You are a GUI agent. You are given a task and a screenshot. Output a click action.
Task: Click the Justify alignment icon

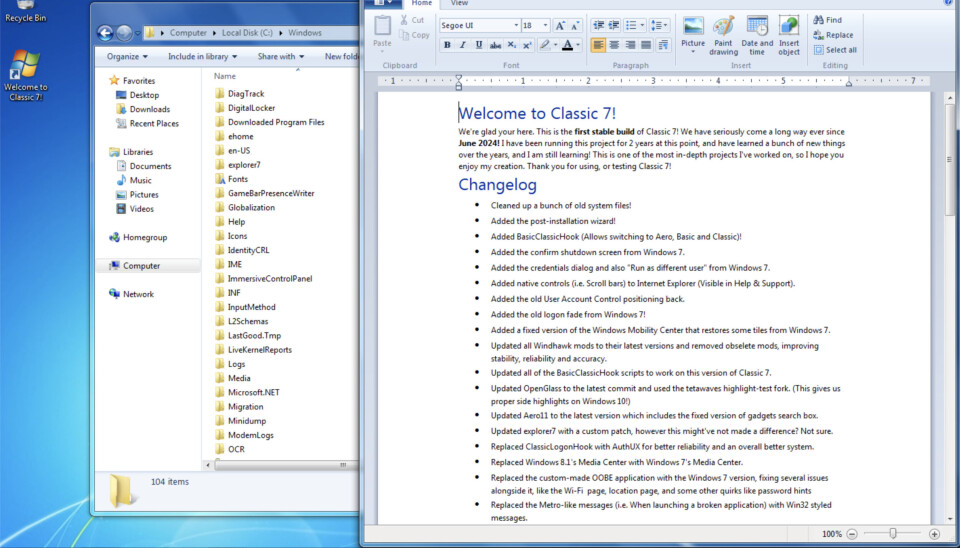point(646,45)
